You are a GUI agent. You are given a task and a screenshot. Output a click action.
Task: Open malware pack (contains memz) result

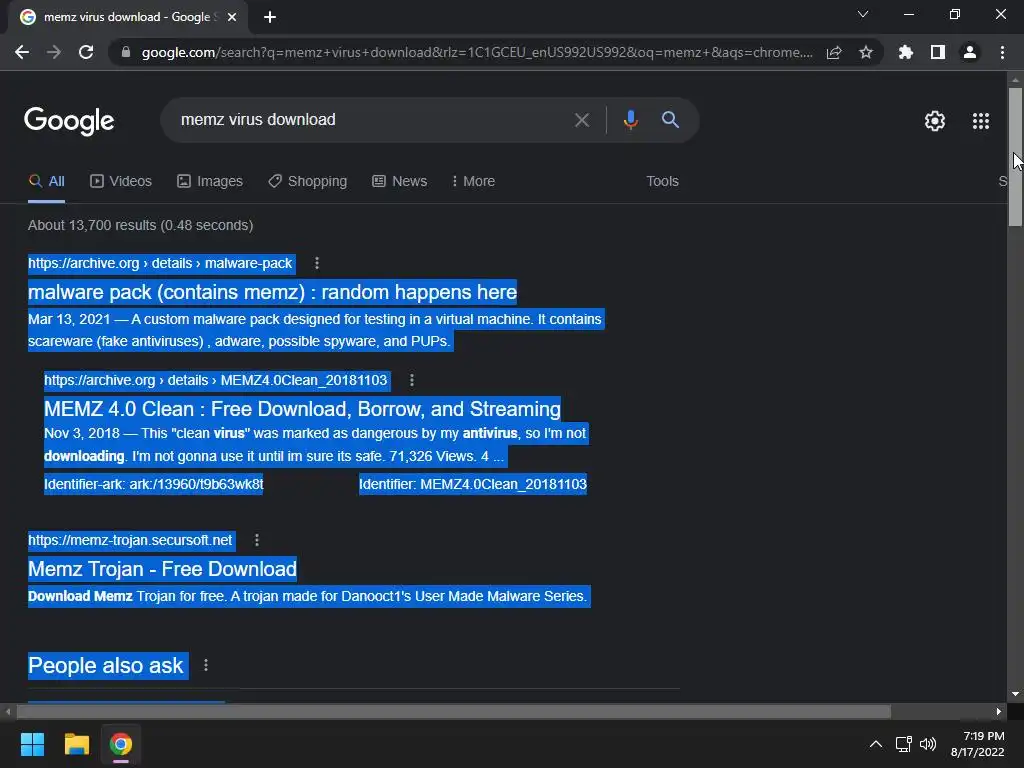tap(272, 292)
